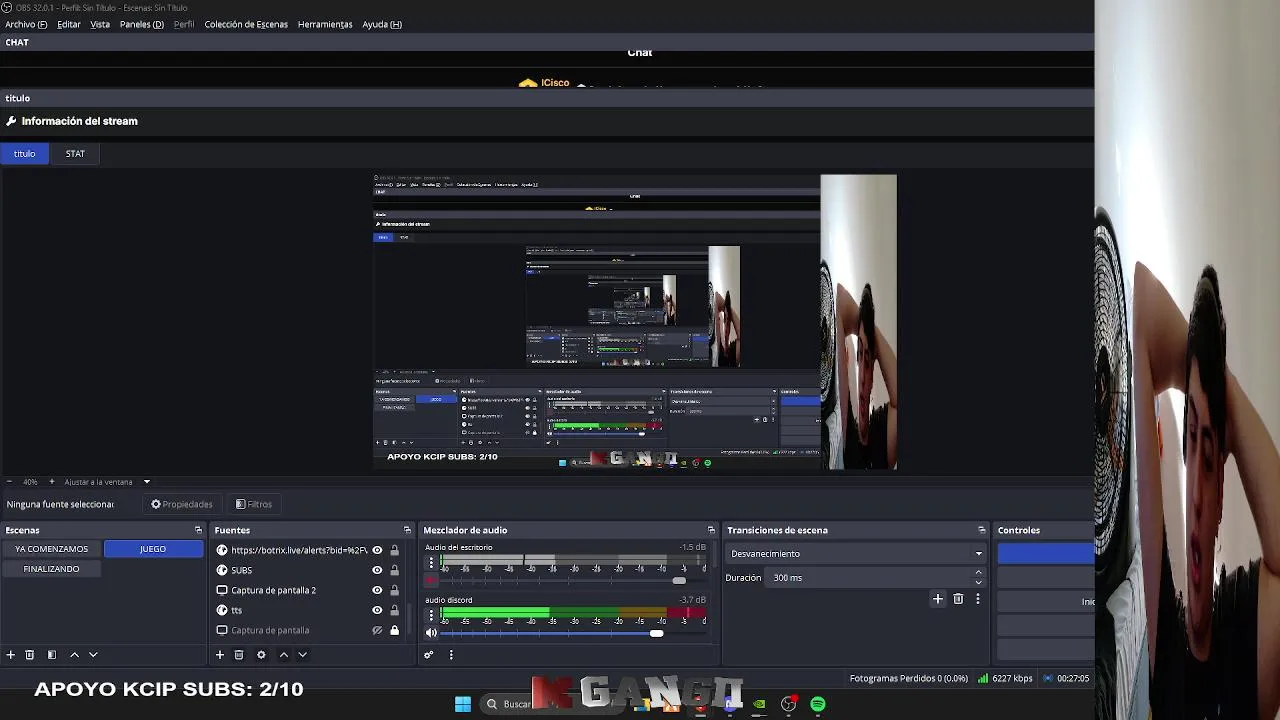Click the OBS taskbar icon
The image size is (1280, 720).
[x=788, y=704]
